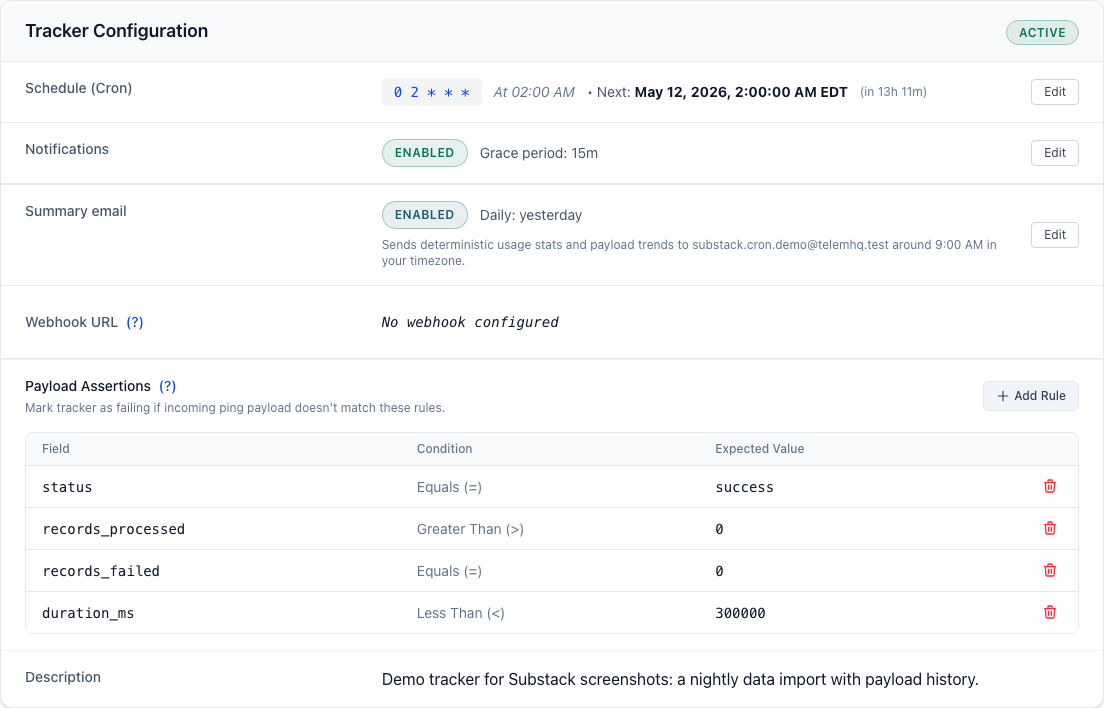Click 'No webhook configured' text
Screen dimensions: 1104x708
point(470,322)
